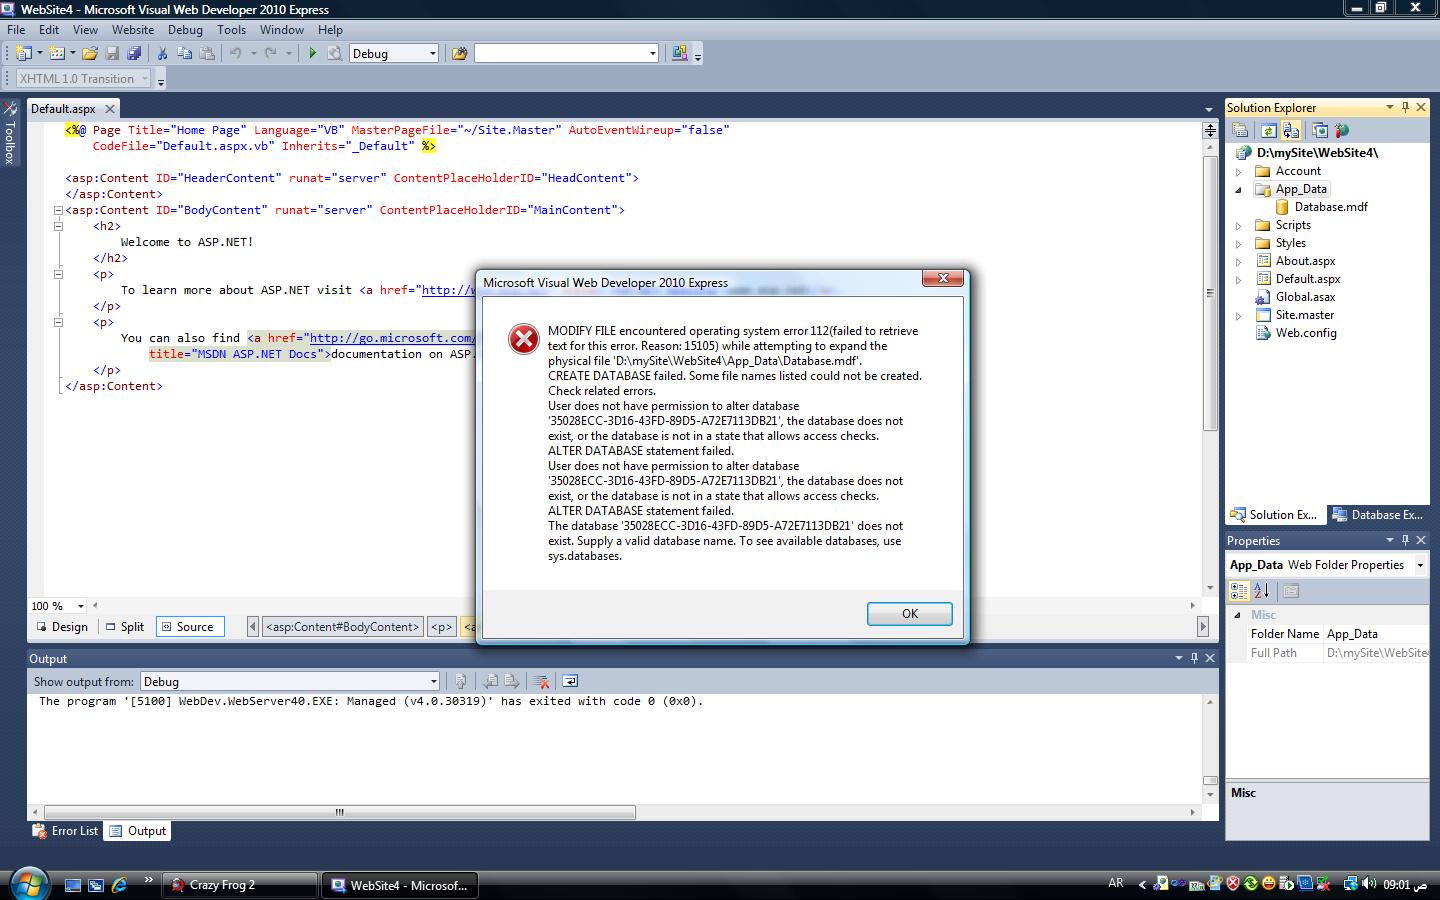The width and height of the screenshot is (1440, 900).
Task: Click the Output horizontal scrollbar thumb
Action: click(x=340, y=812)
